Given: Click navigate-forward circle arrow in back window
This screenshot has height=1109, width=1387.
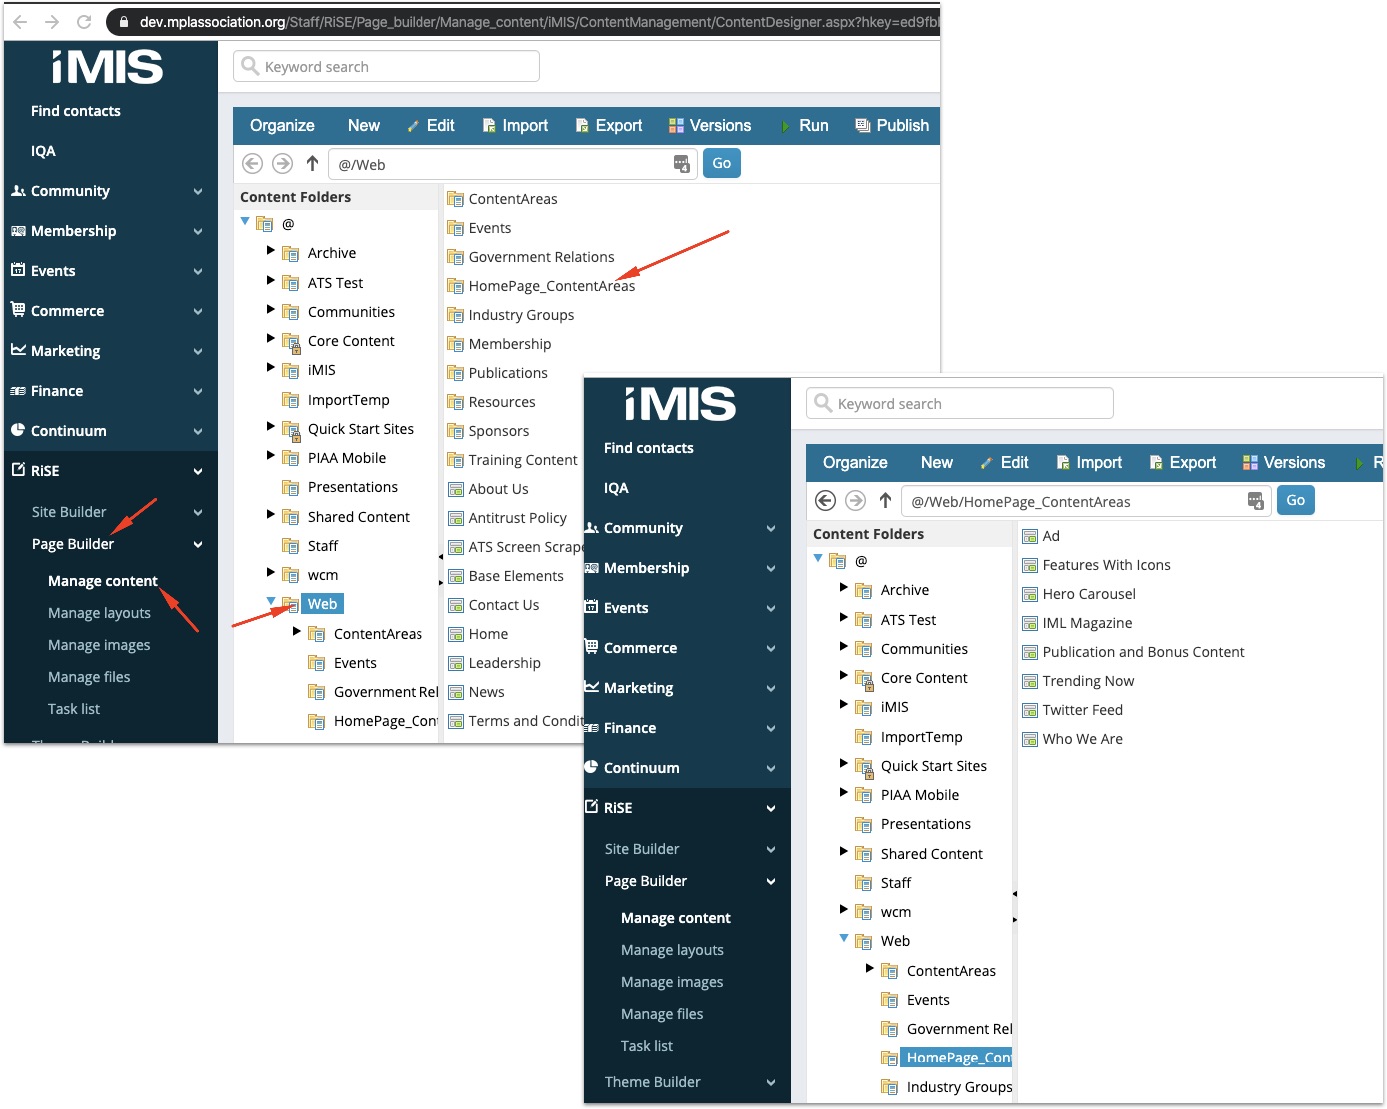Looking at the screenshot, I should click(x=283, y=163).
